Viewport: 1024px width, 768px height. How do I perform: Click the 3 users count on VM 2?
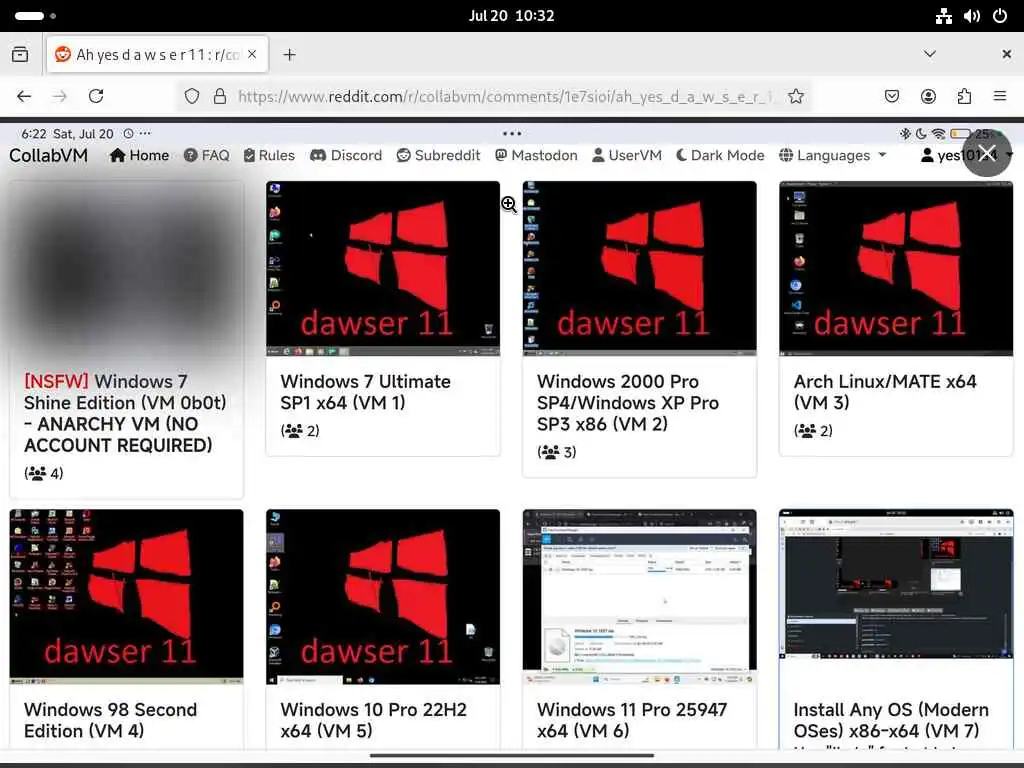[x=556, y=452]
